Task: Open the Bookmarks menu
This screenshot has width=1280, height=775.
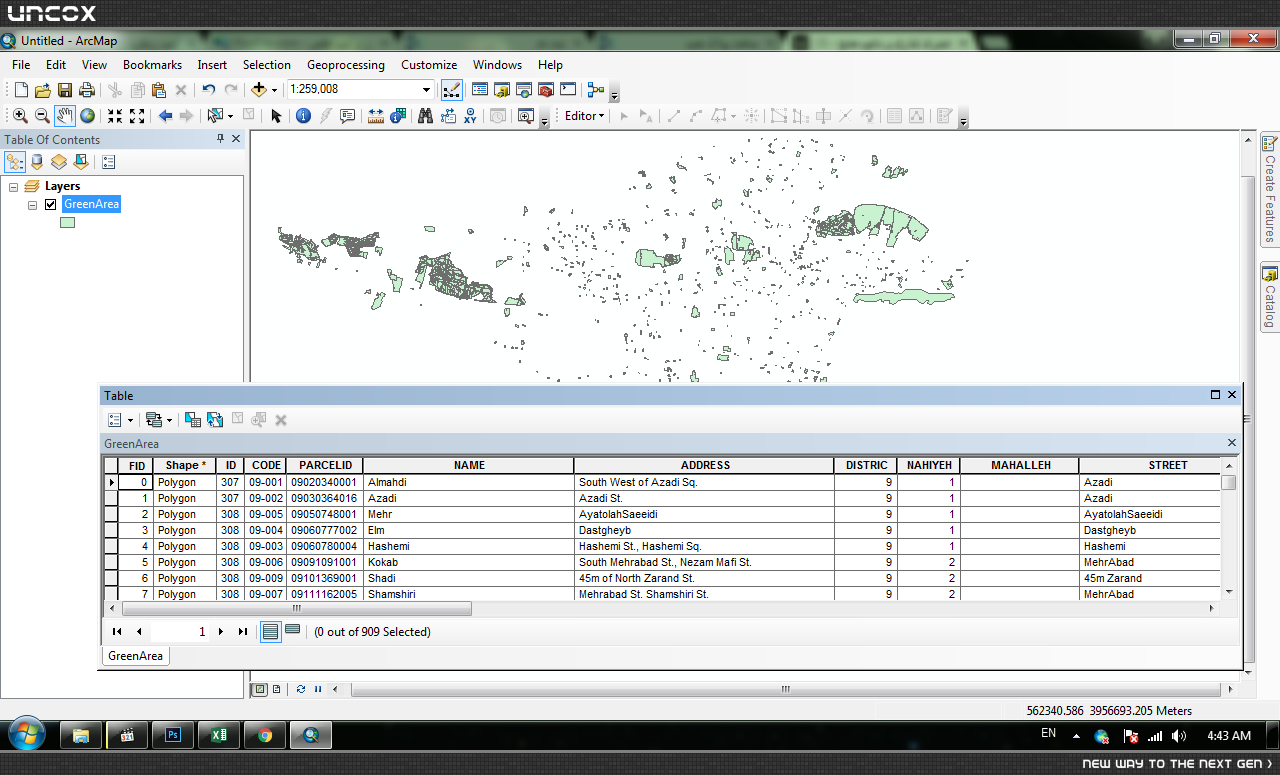Action: coord(152,65)
